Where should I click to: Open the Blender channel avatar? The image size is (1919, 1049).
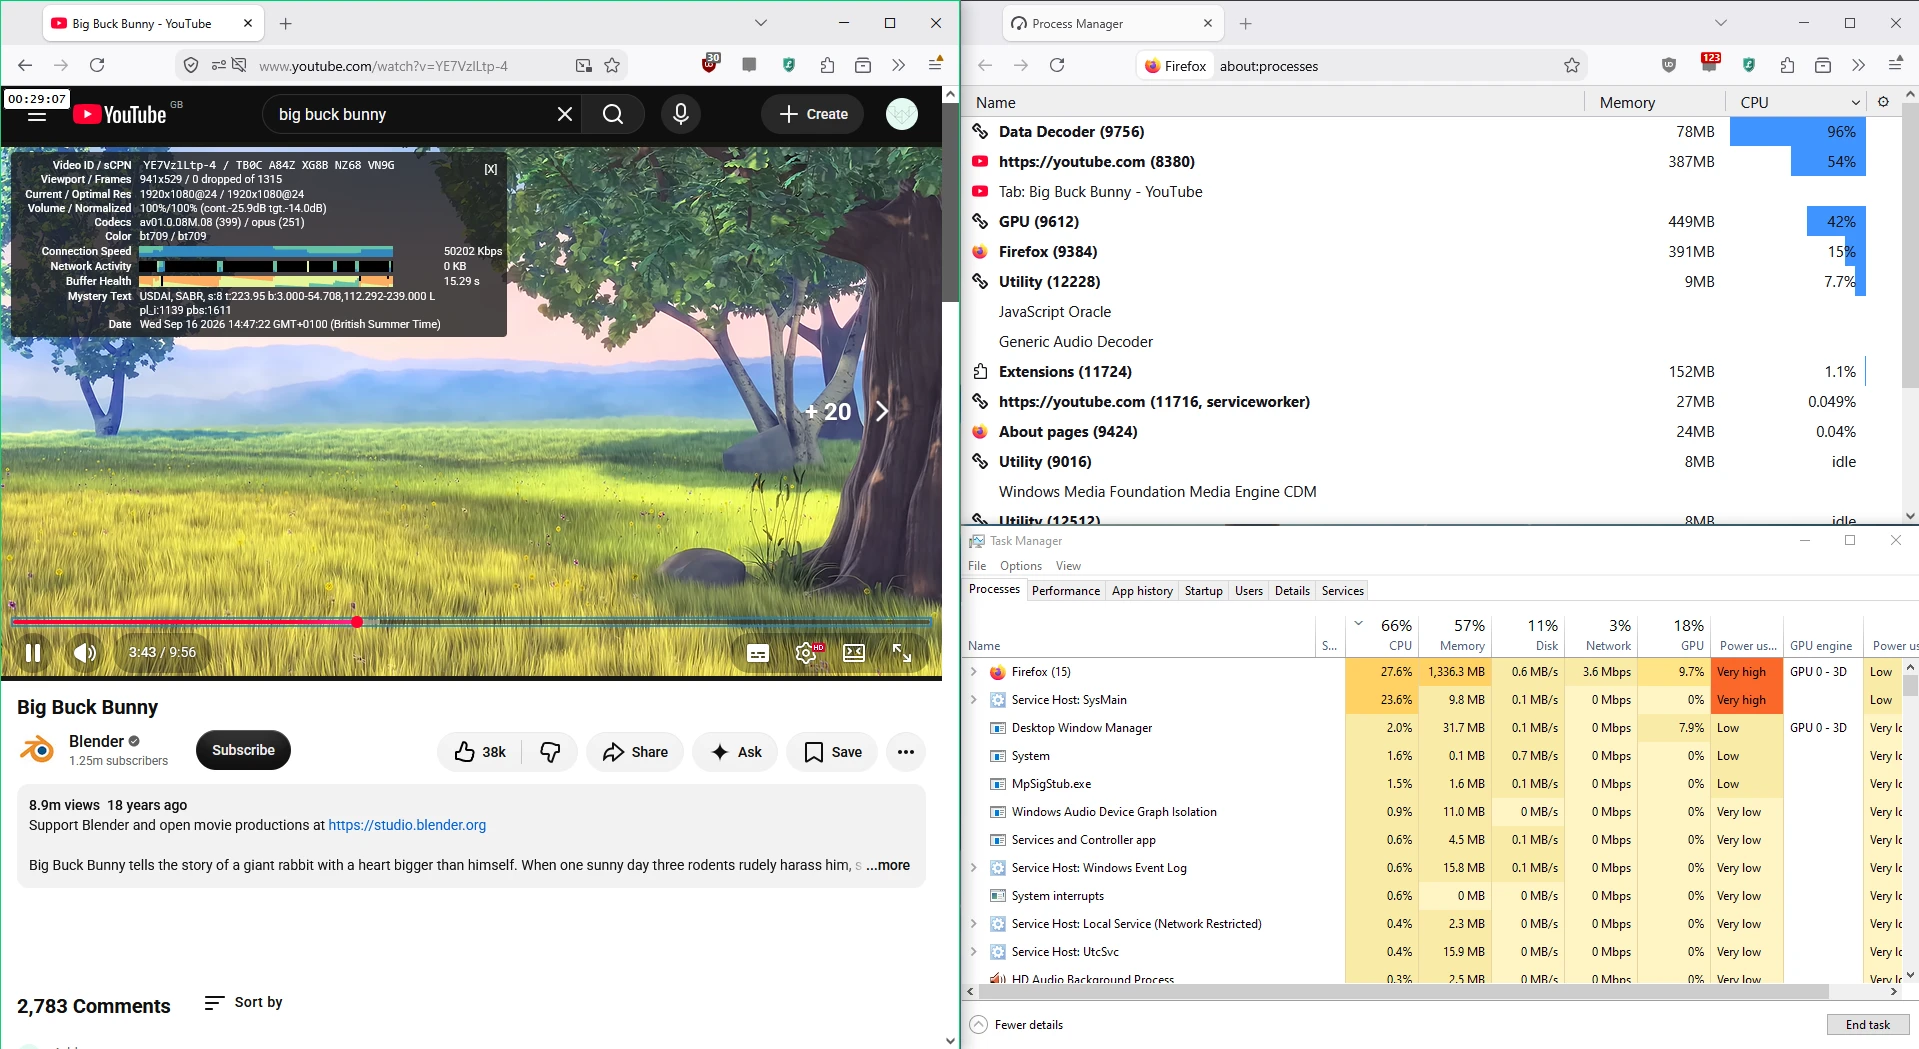[37, 750]
